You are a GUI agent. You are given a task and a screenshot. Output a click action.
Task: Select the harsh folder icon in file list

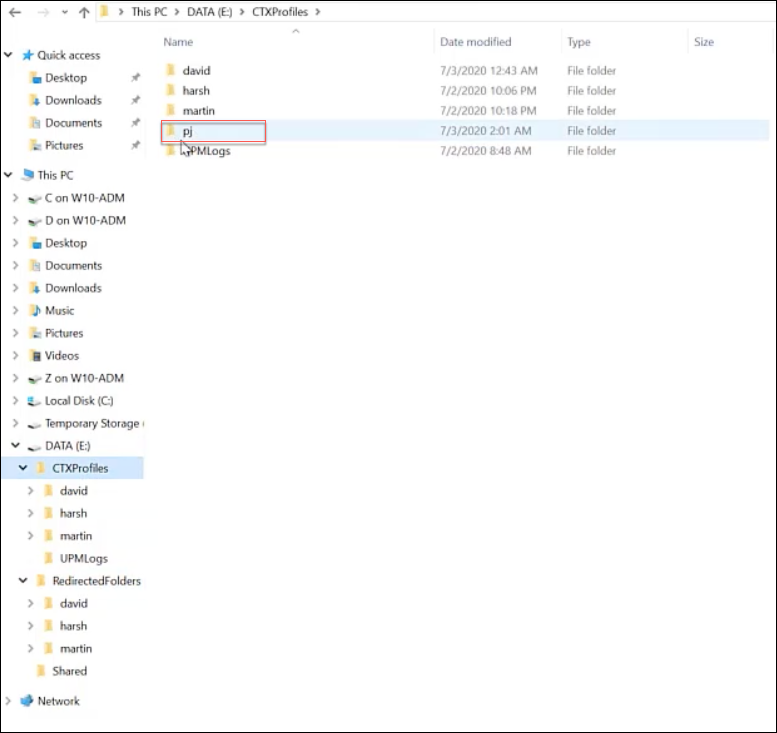[x=170, y=90]
